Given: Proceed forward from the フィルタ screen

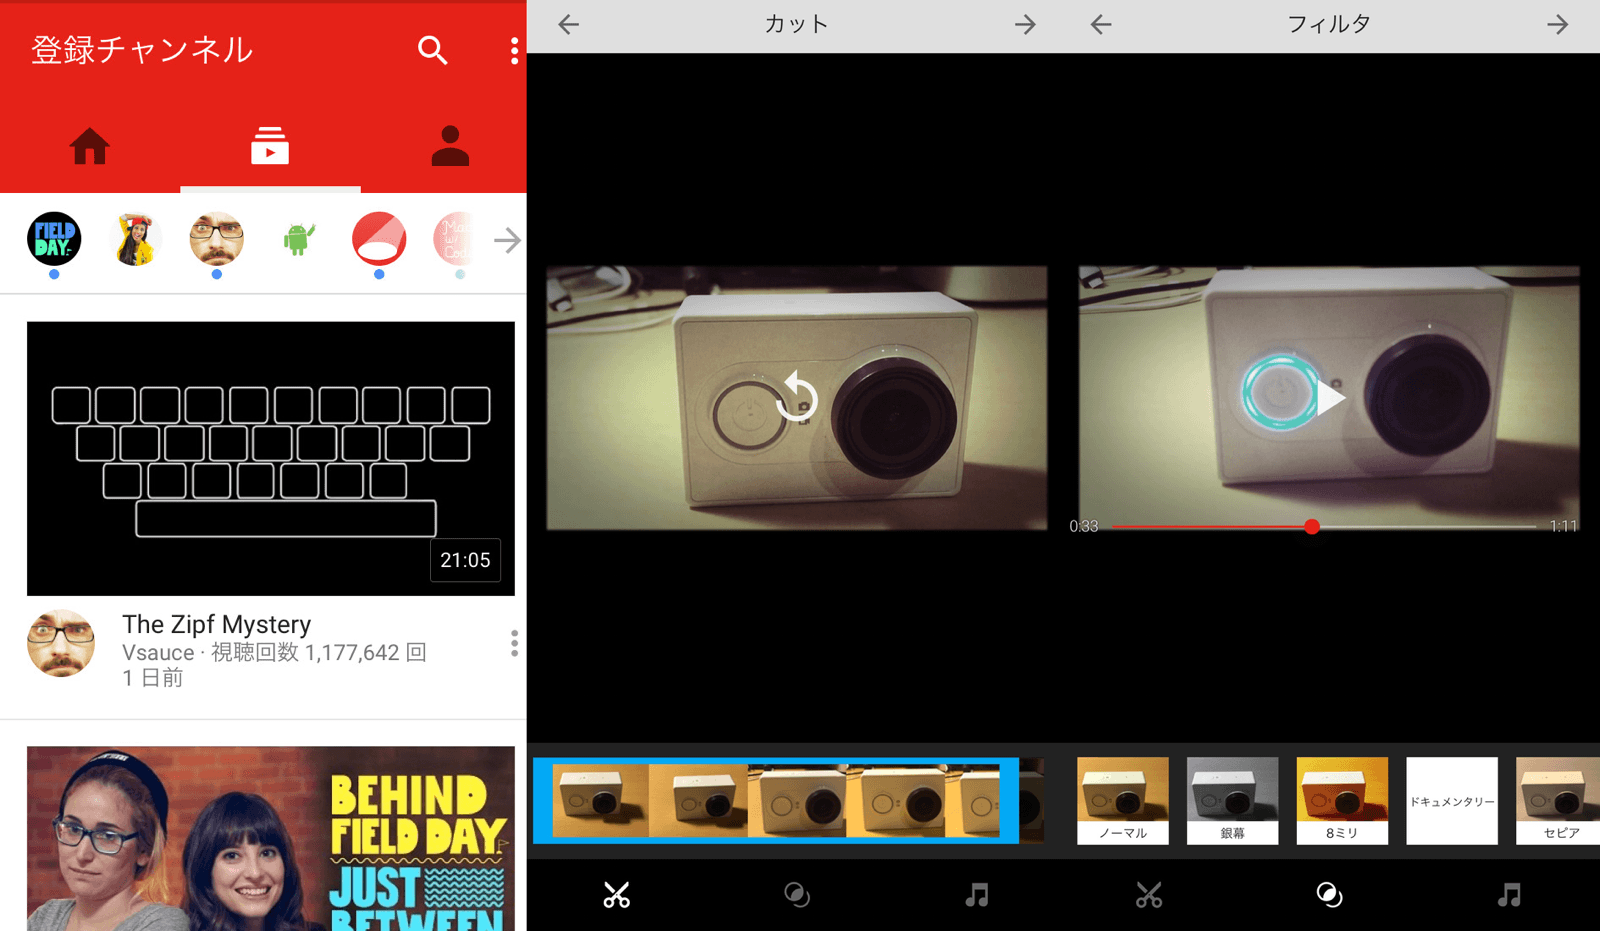Looking at the screenshot, I should [x=1557, y=25].
